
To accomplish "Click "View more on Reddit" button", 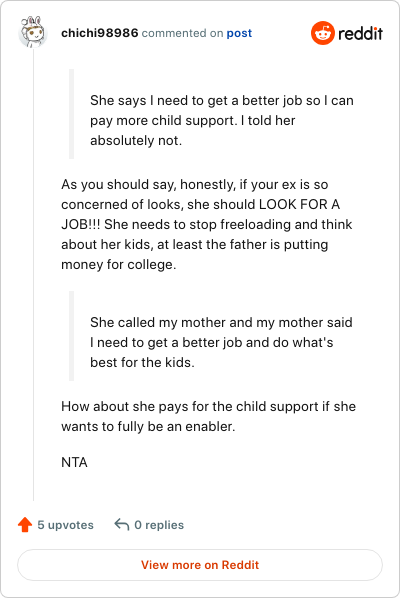I will click(200, 565).
